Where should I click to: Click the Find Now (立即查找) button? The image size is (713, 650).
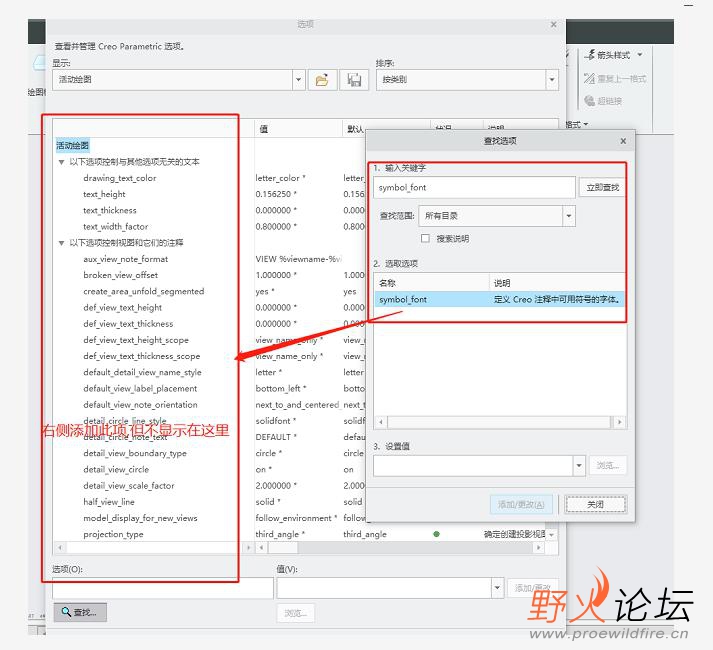coord(603,187)
